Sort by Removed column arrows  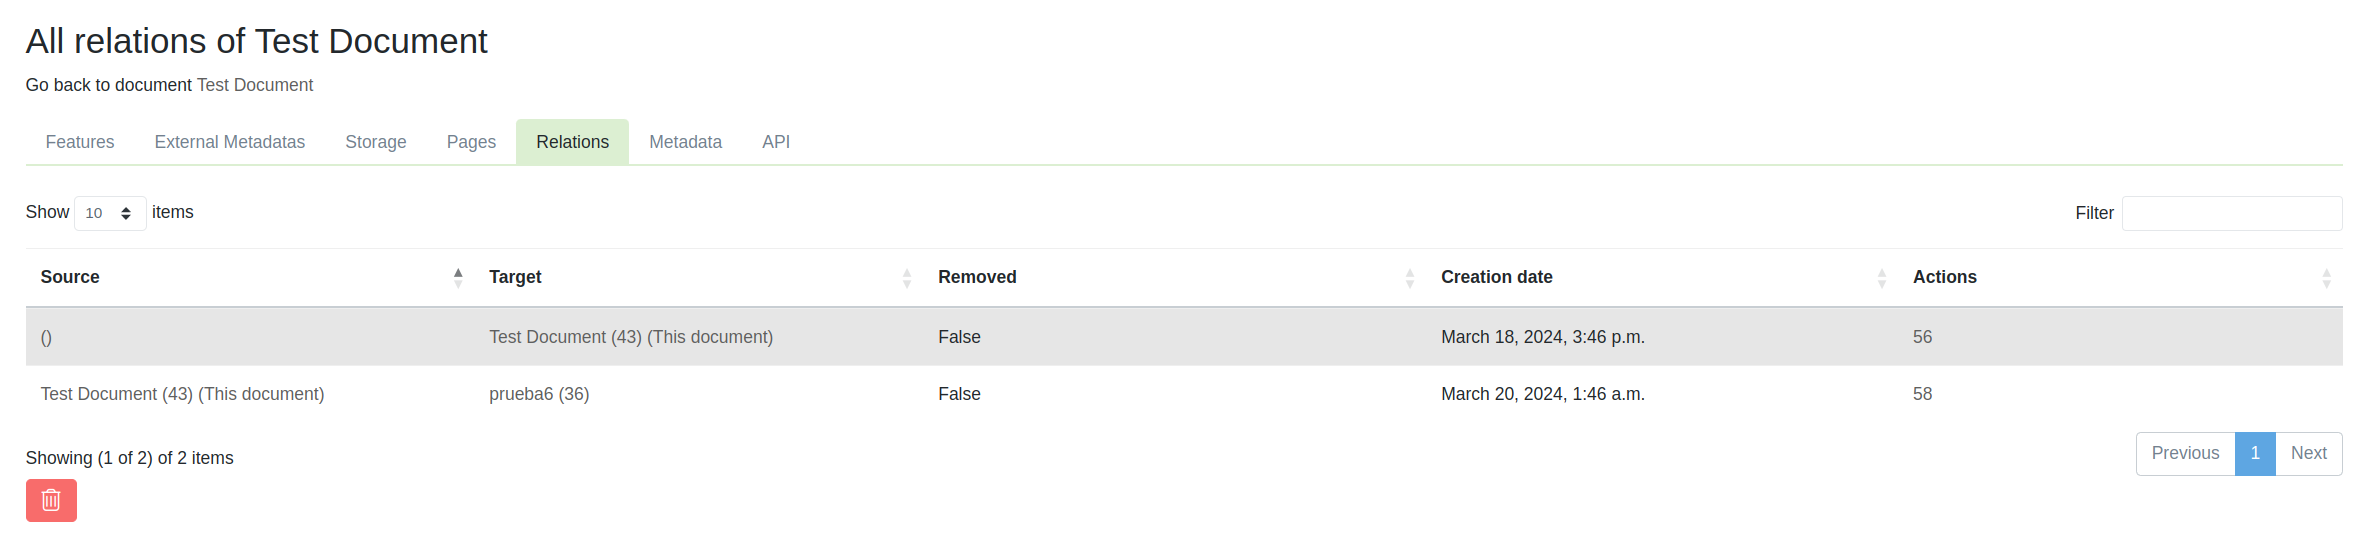1409,278
